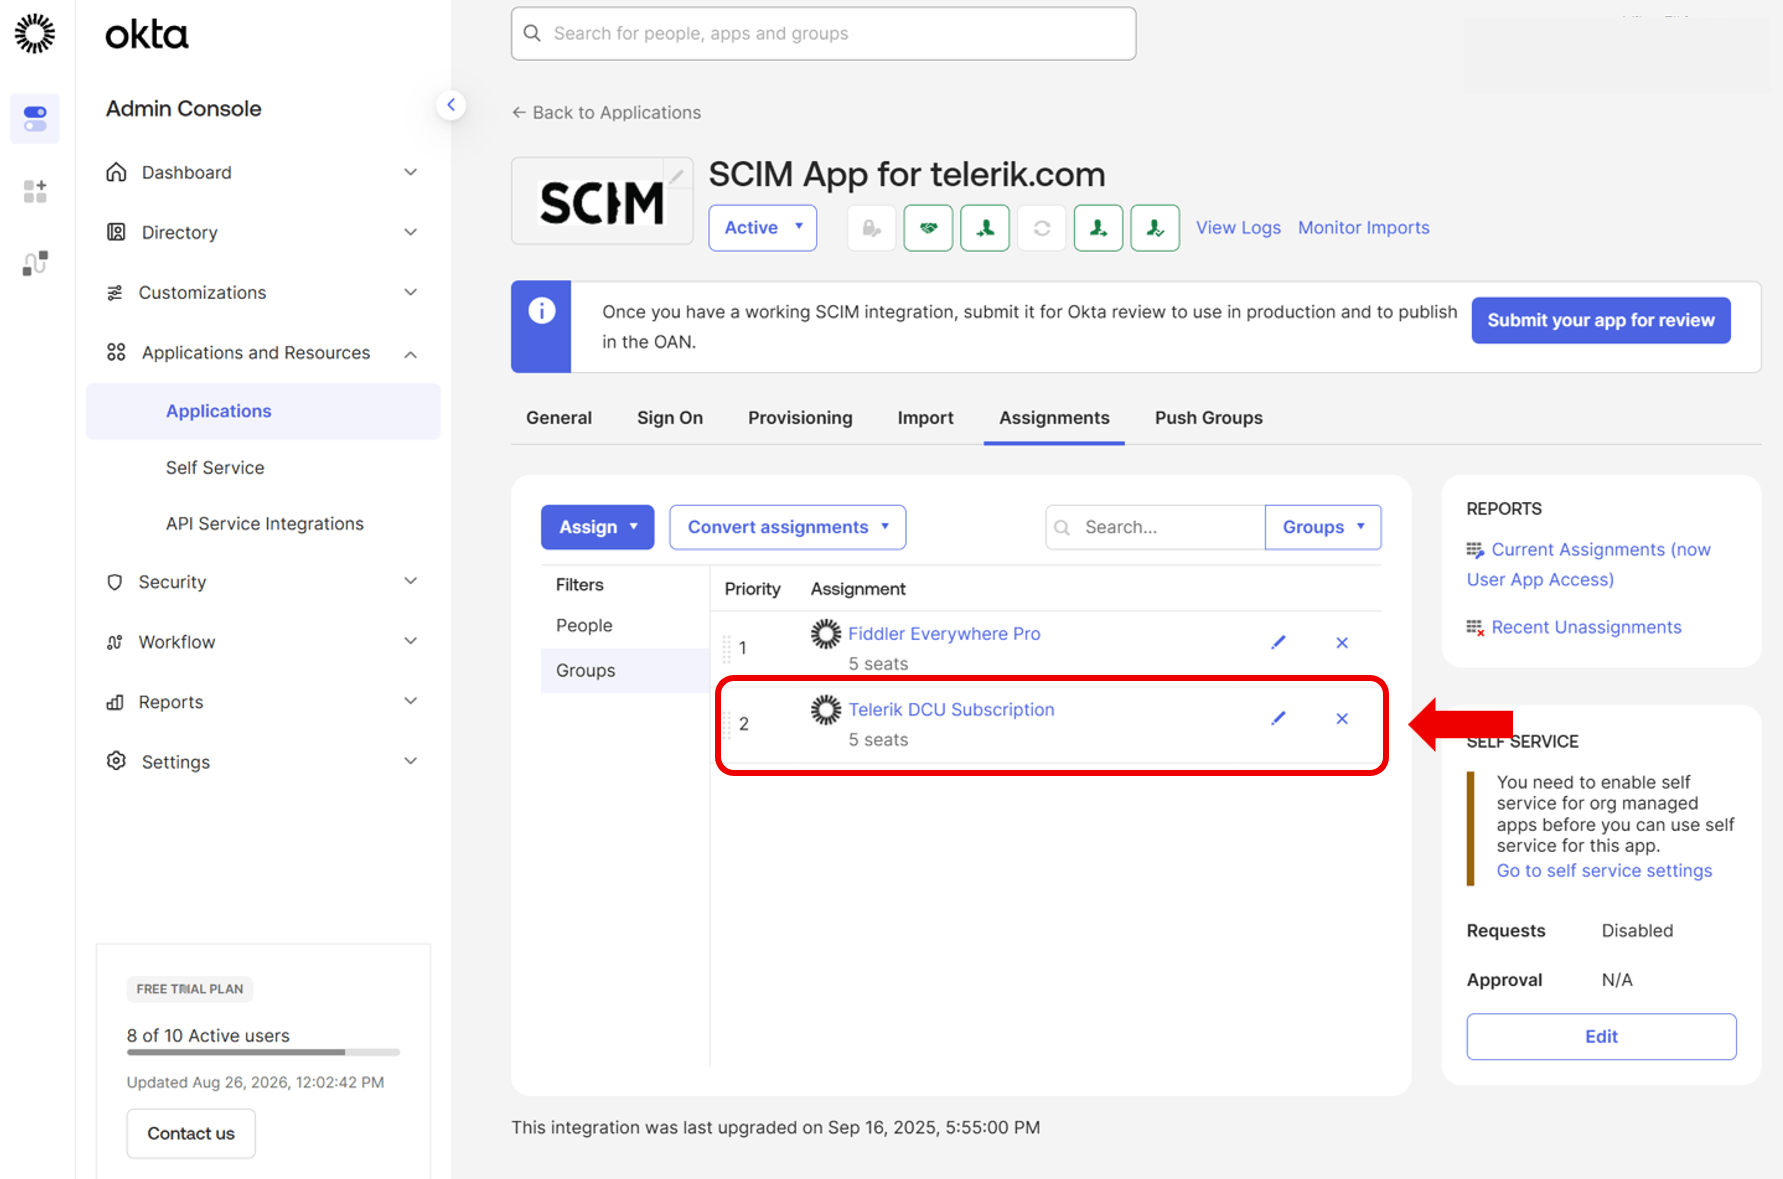The height and width of the screenshot is (1179, 1783).
Task: Expand the Security menu chevron
Action: [x=410, y=581]
